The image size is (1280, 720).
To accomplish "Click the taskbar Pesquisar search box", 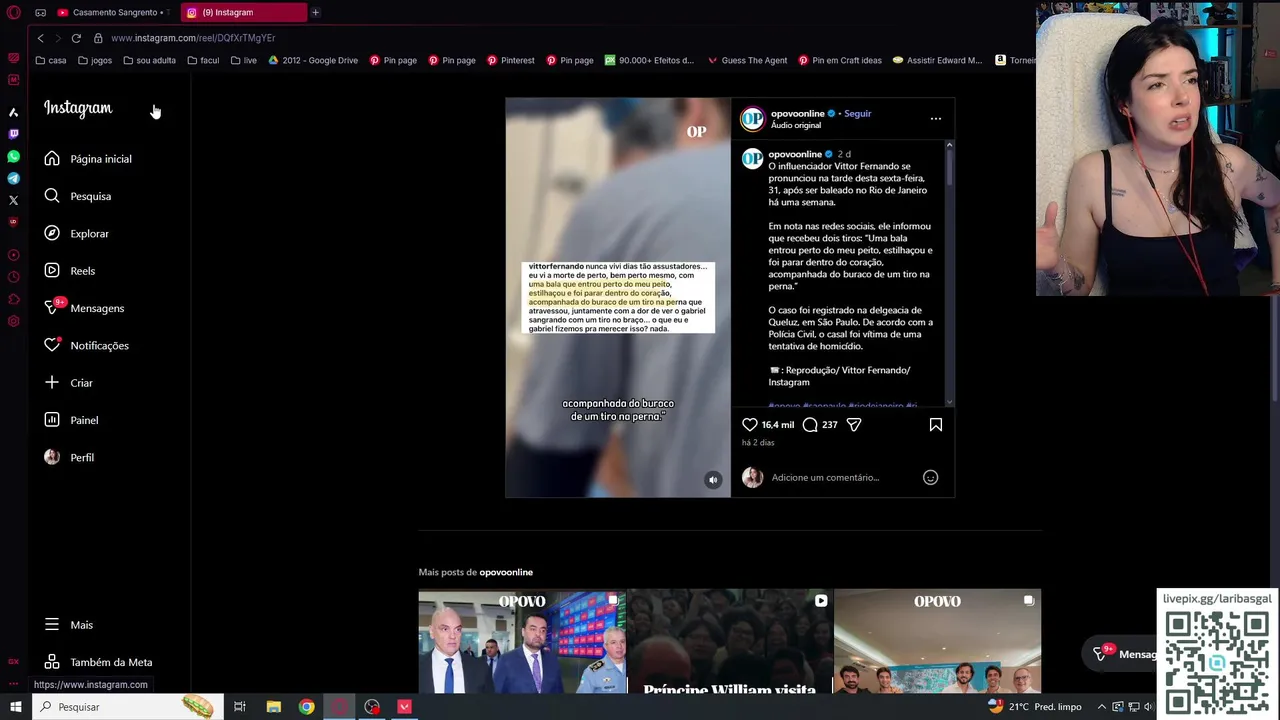I will pyautogui.click(x=129, y=707).
